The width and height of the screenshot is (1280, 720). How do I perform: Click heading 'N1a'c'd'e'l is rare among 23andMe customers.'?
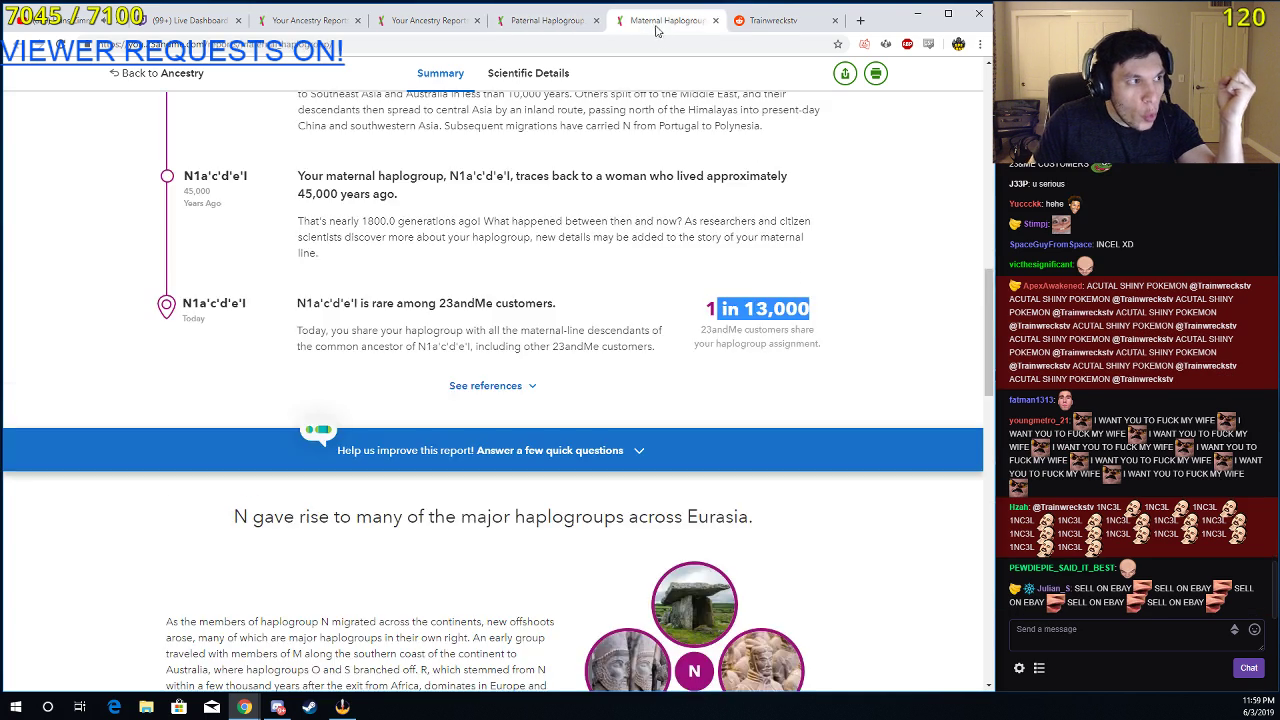pyautogui.click(x=426, y=303)
